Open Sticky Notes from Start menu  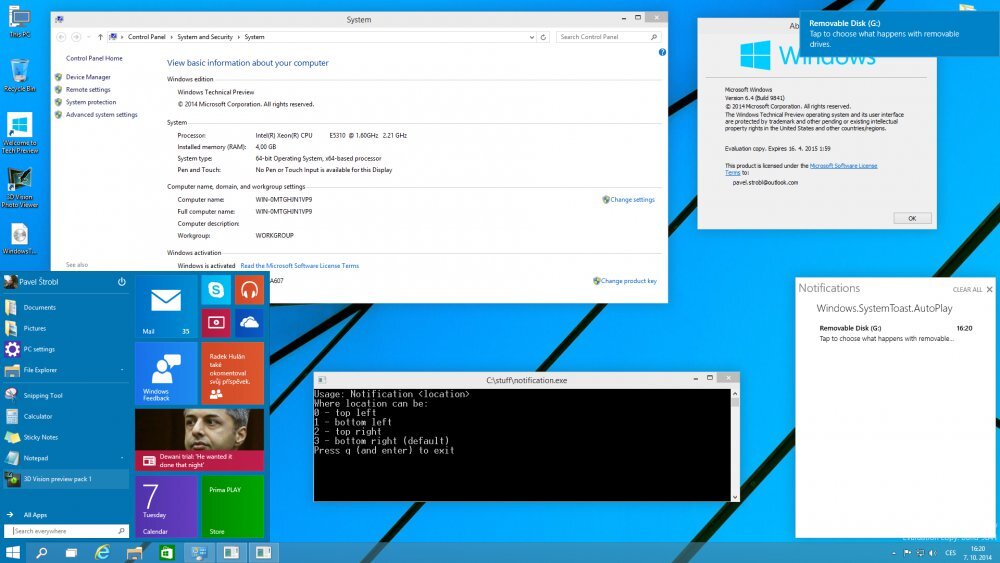pos(66,437)
